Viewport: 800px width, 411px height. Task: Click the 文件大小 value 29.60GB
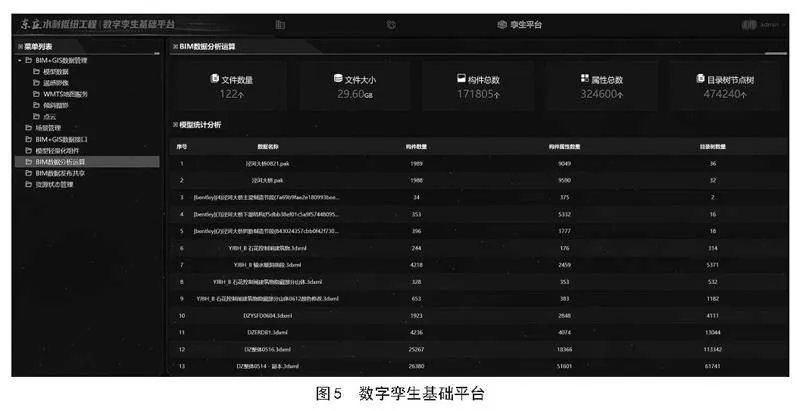click(x=355, y=94)
